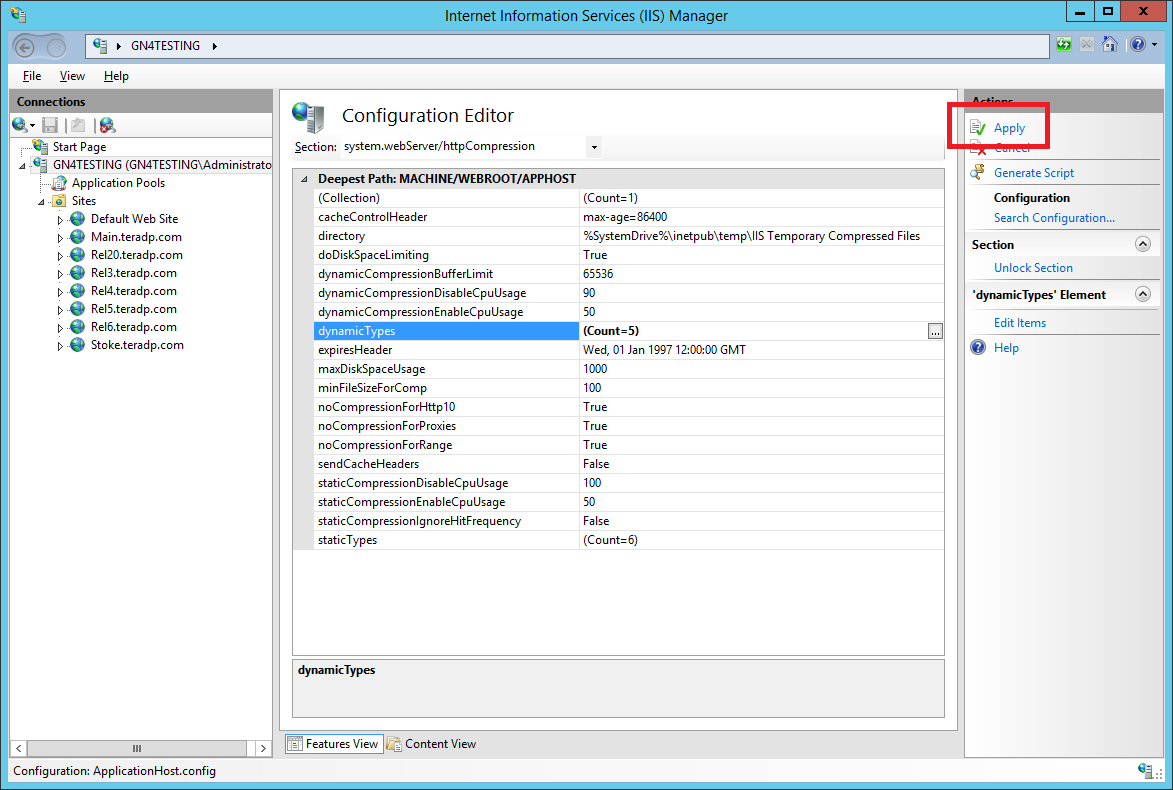Image resolution: width=1173 pixels, height=790 pixels.
Task: Click the delete connection icon in Connections toolbar
Action: (x=107, y=125)
